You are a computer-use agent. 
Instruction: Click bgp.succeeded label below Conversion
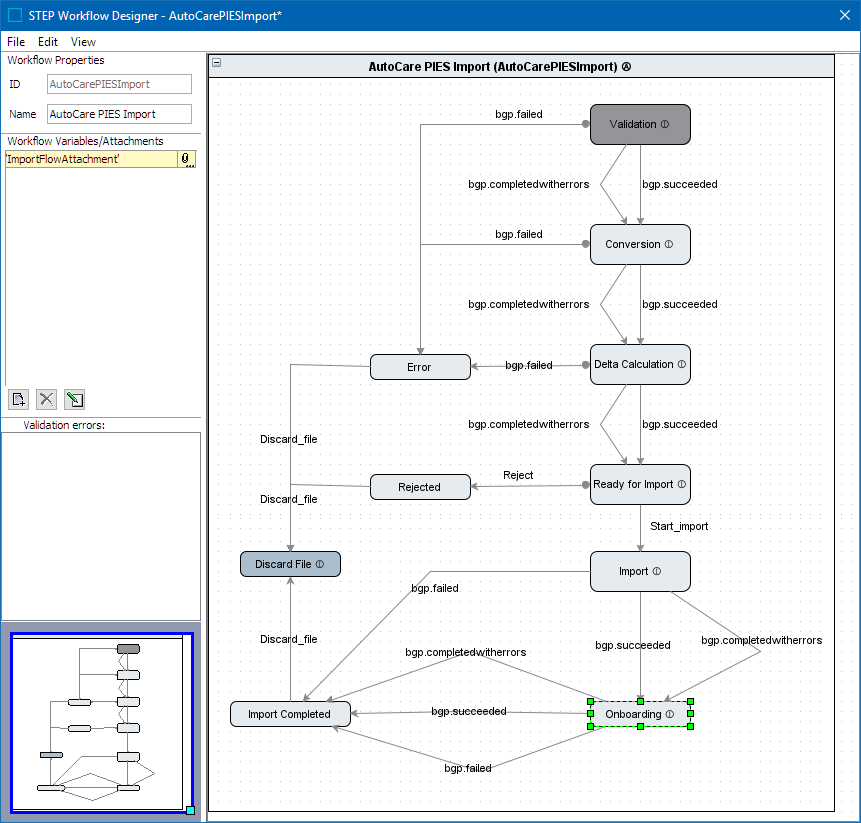pyautogui.click(x=680, y=305)
